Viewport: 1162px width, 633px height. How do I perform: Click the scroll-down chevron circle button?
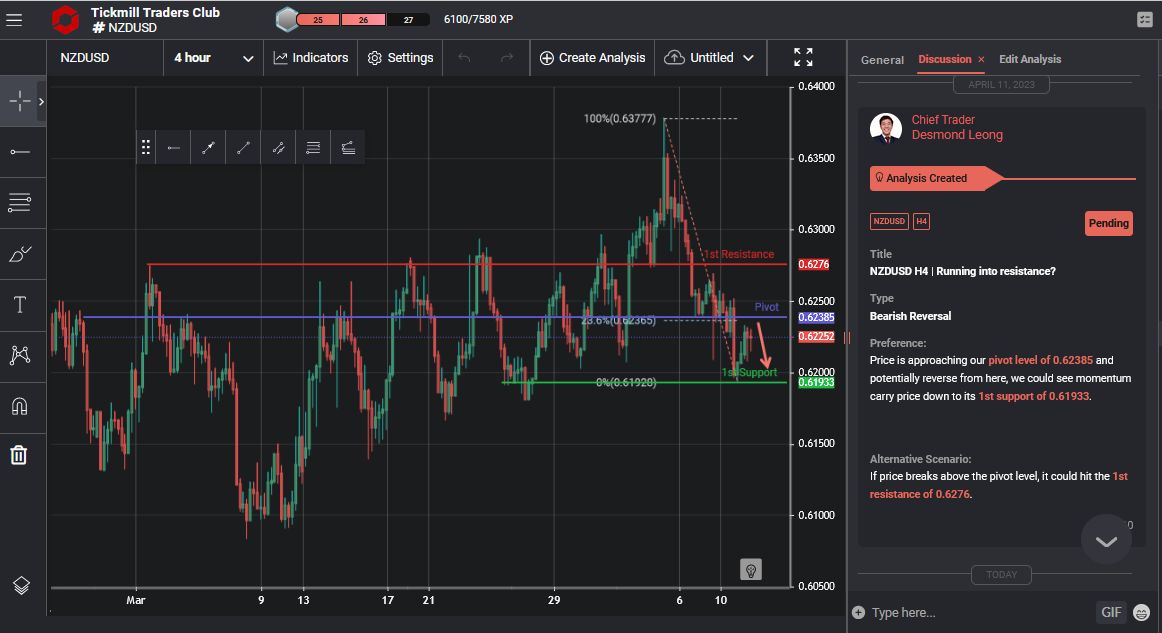point(1106,540)
